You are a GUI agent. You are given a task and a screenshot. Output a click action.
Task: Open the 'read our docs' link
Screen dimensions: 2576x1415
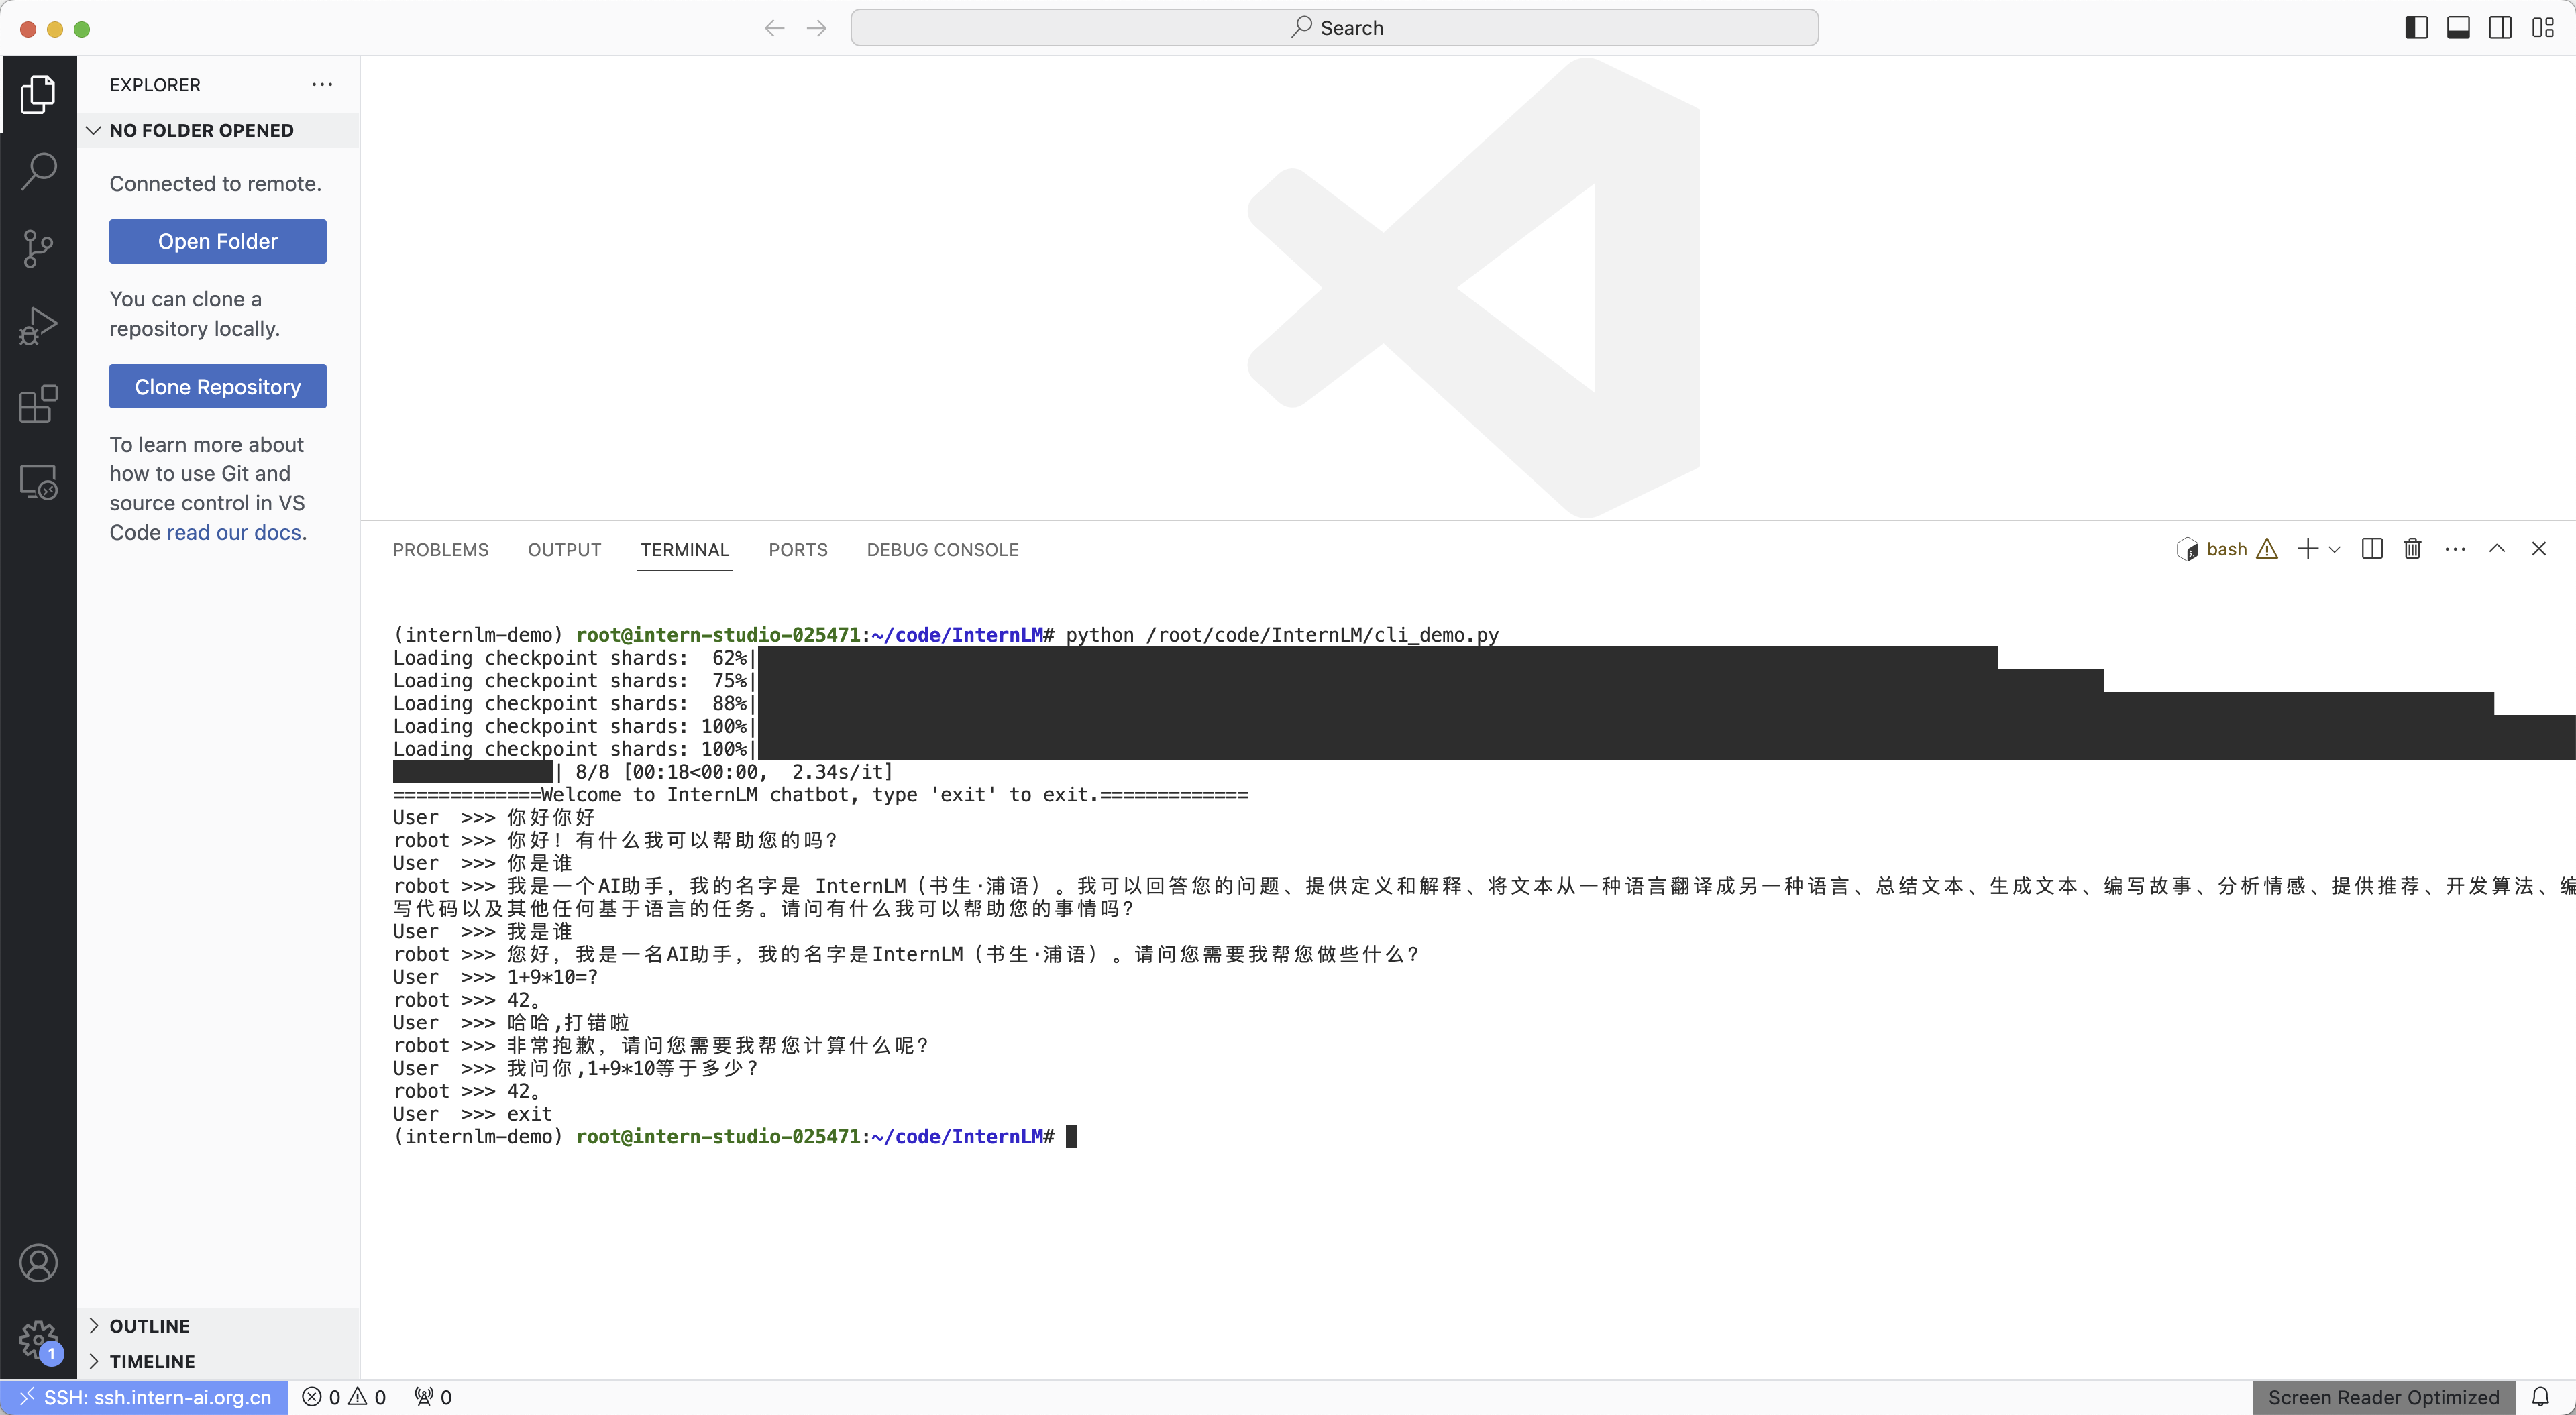pyautogui.click(x=233, y=532)
